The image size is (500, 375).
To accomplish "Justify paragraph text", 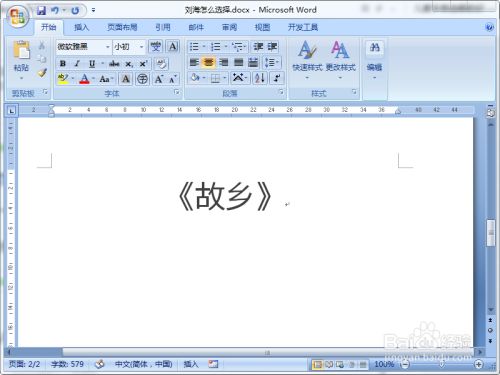I will [239, 62].
